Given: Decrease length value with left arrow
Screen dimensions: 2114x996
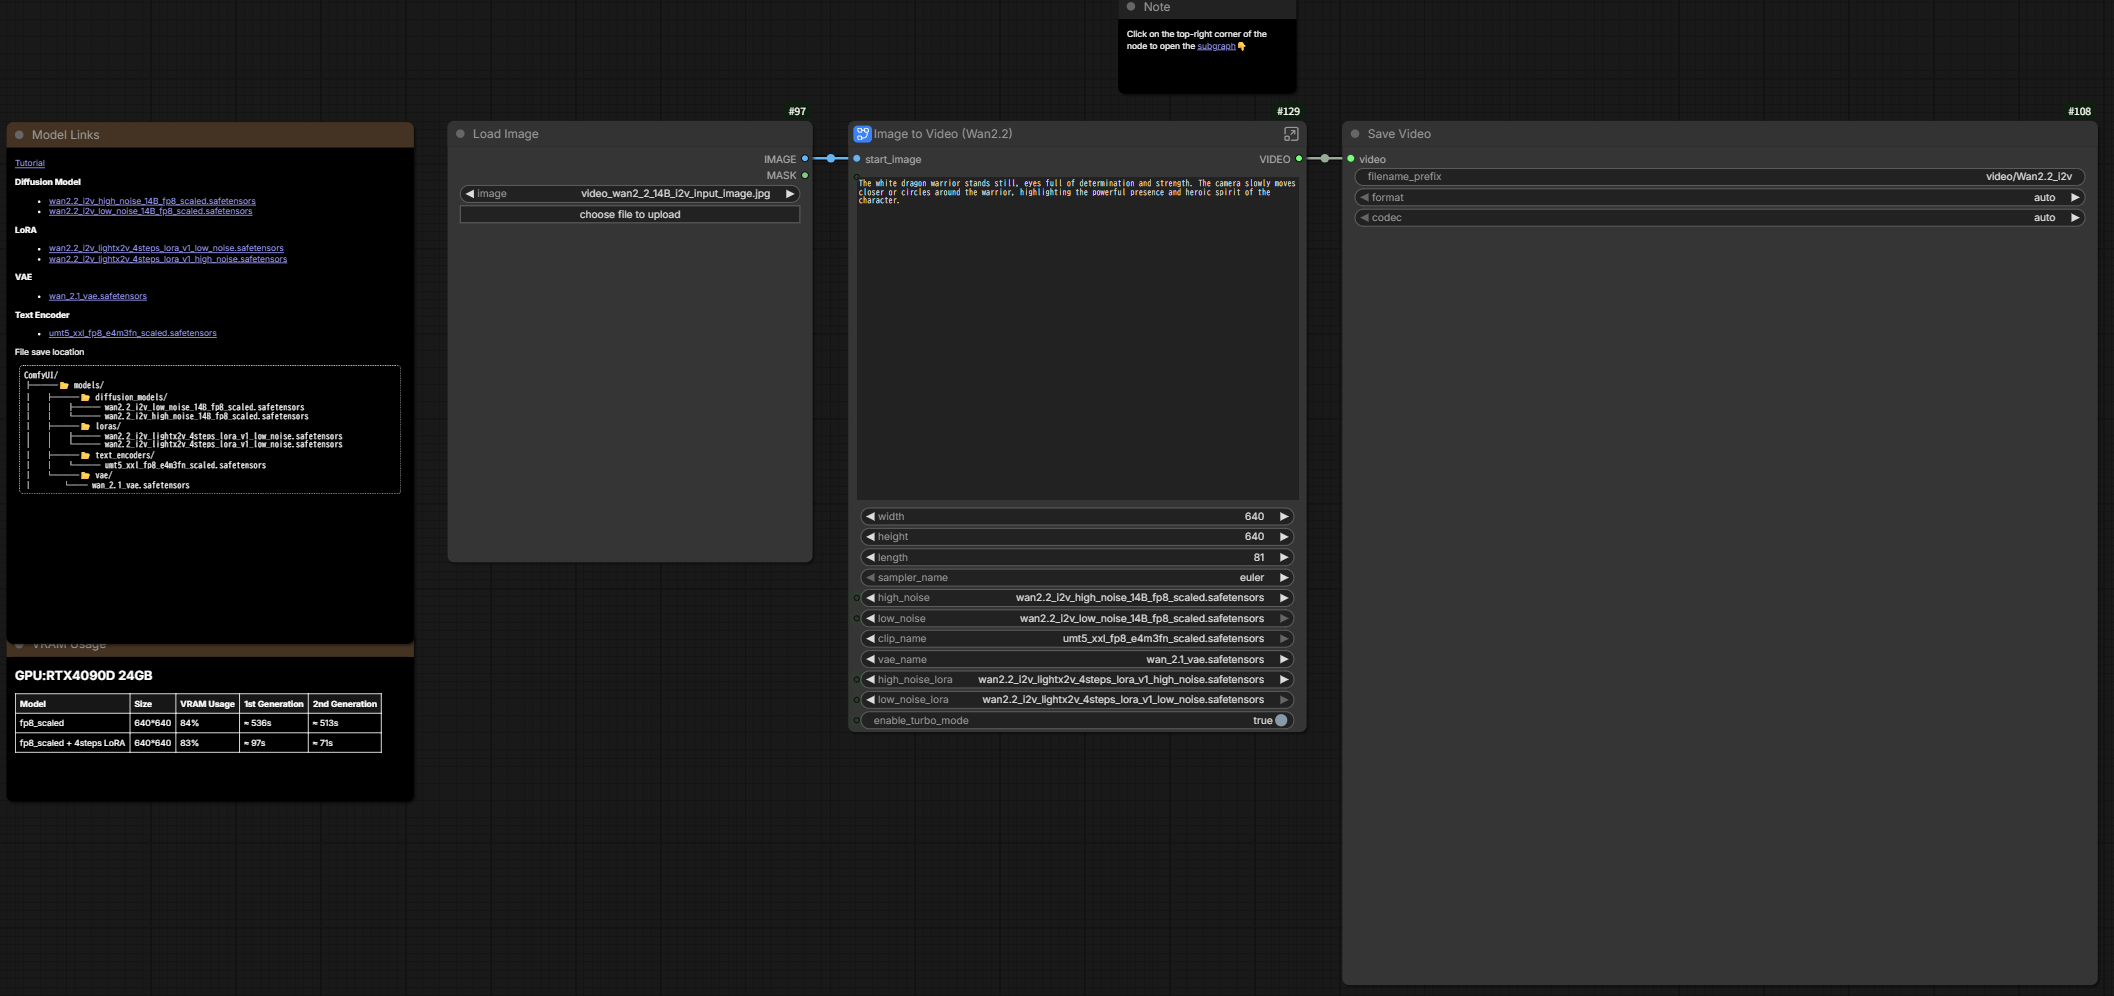Looking at the screenshot, I should tap(870, 558).
